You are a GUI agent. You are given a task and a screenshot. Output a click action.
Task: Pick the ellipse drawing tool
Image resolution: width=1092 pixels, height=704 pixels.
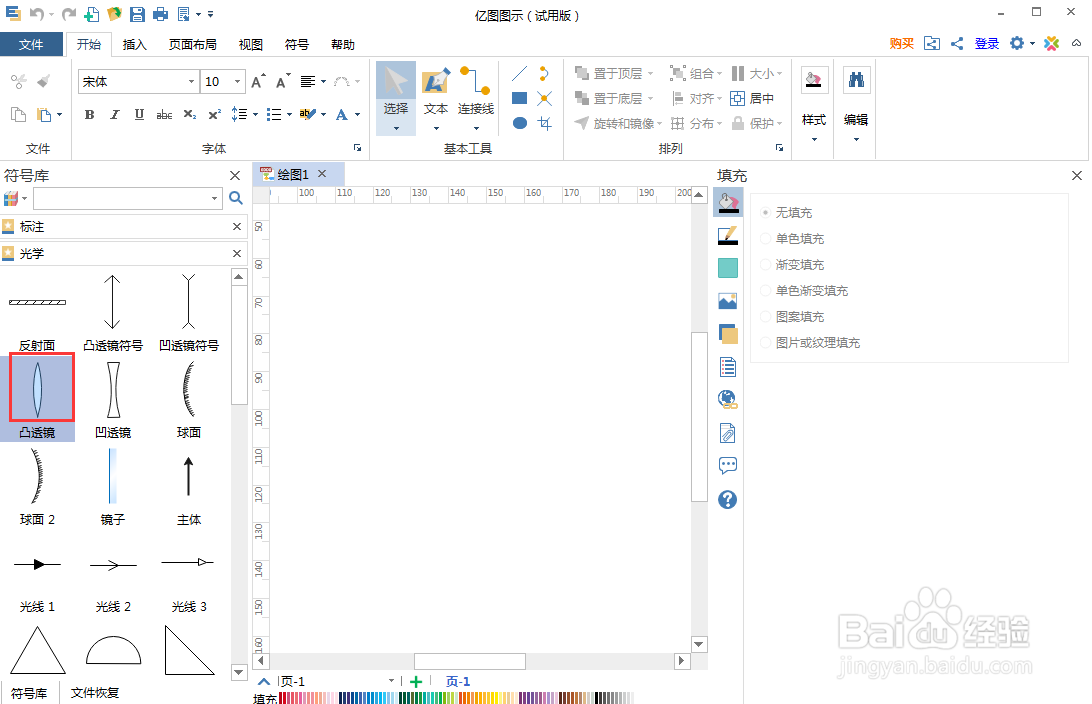pyautogui.click(x=520, y=123)
